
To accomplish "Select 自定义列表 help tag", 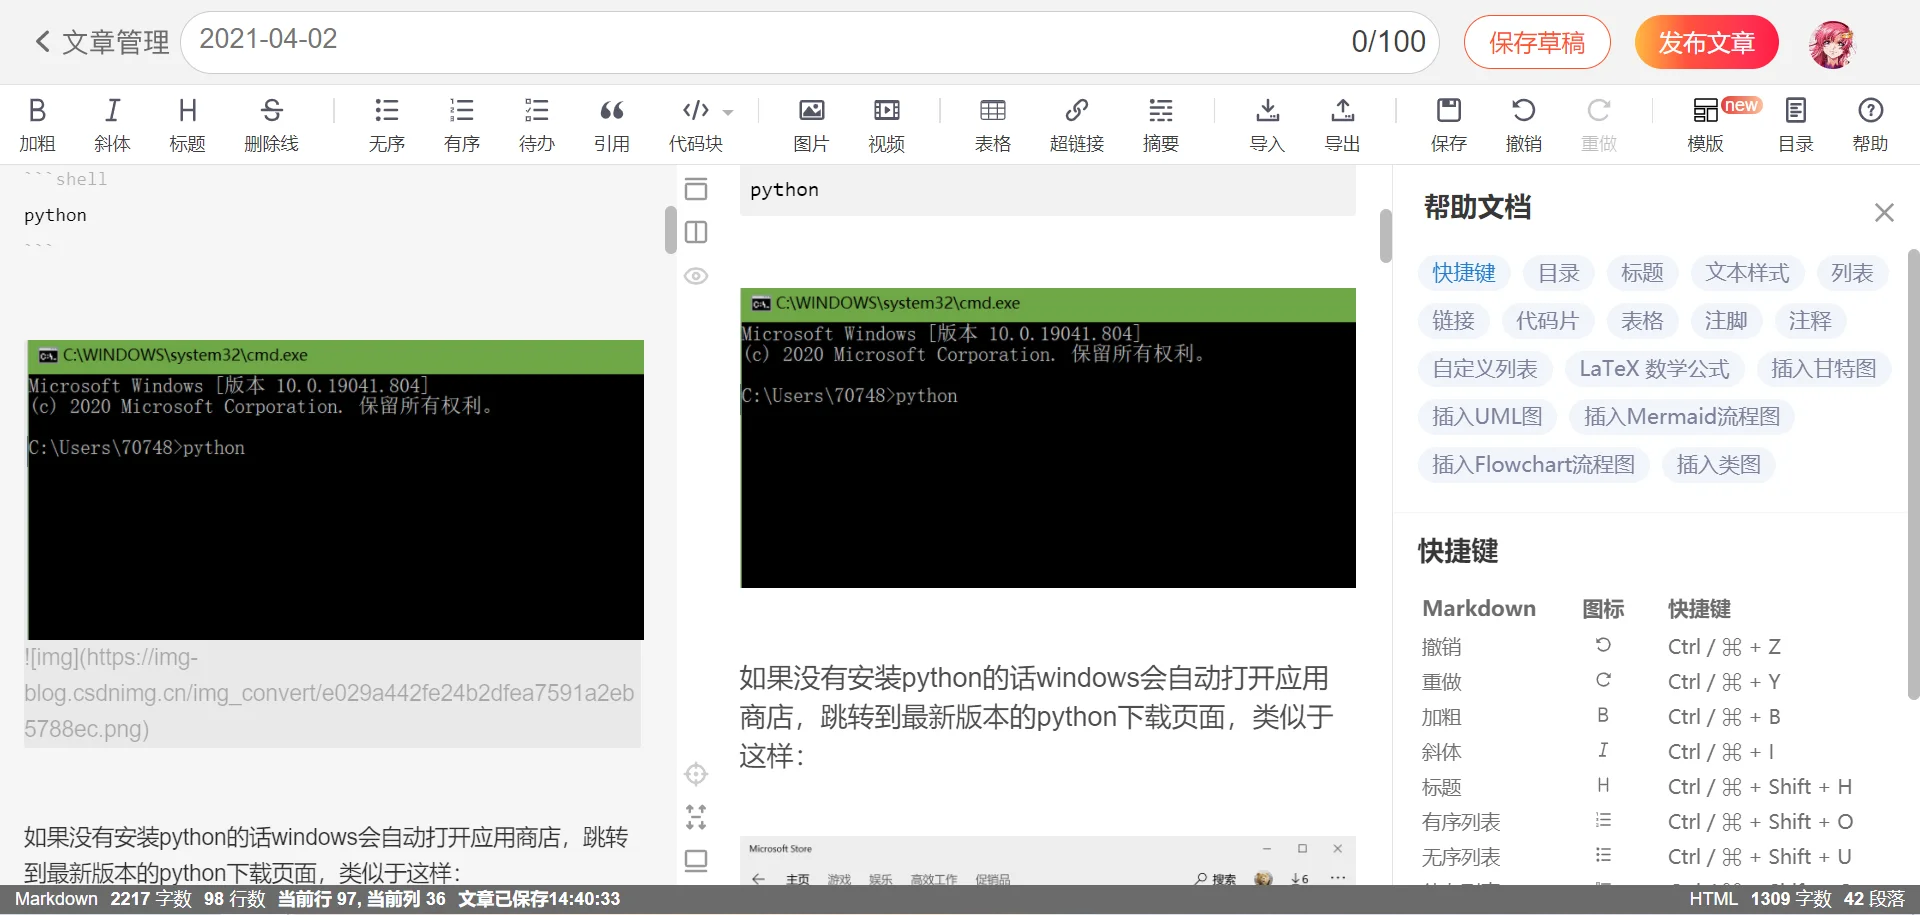I will click(1484, 368).
